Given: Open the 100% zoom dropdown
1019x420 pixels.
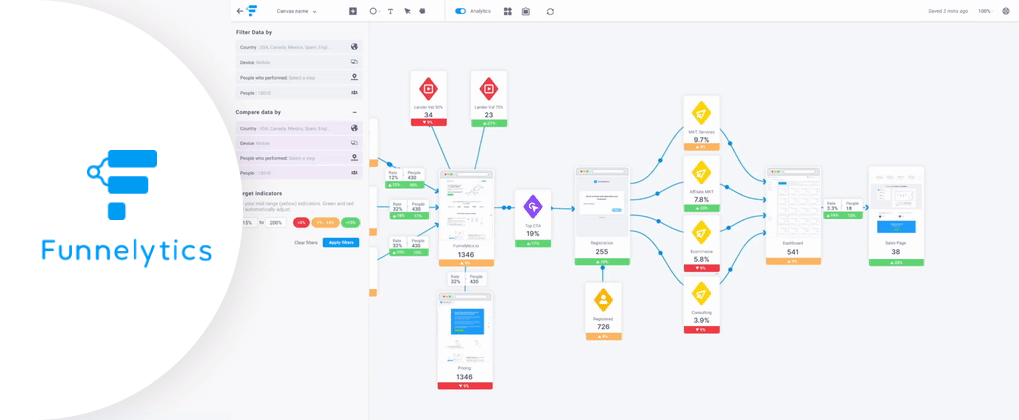Looking at the screenshot, I should pos(986,11).
